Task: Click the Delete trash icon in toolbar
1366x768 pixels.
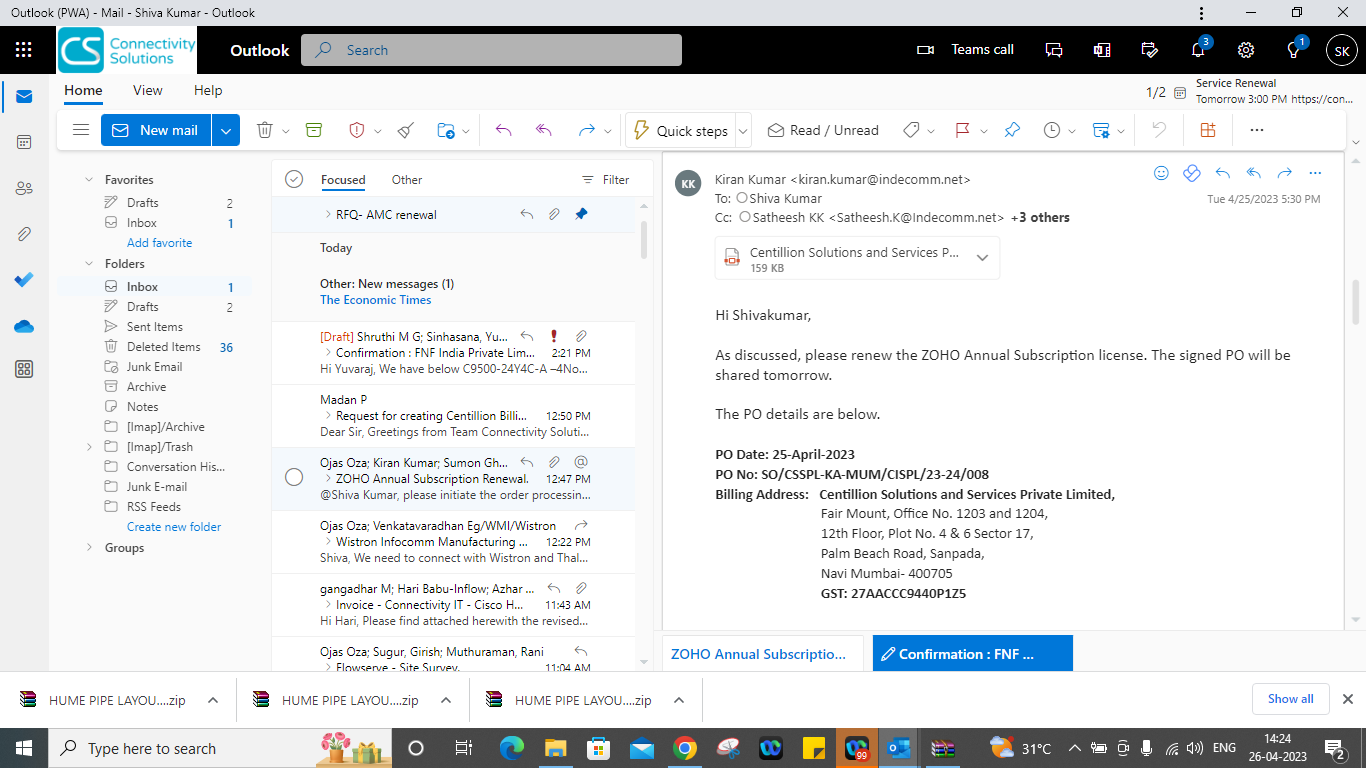Action: [265, 130]
